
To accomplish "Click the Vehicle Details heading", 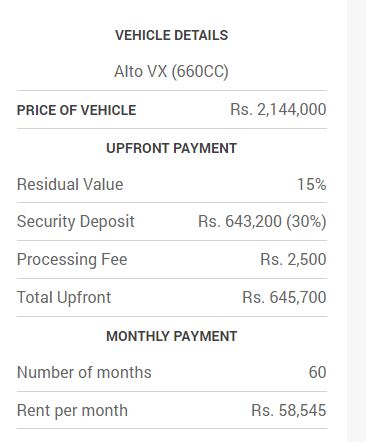I will click(171, 35).
